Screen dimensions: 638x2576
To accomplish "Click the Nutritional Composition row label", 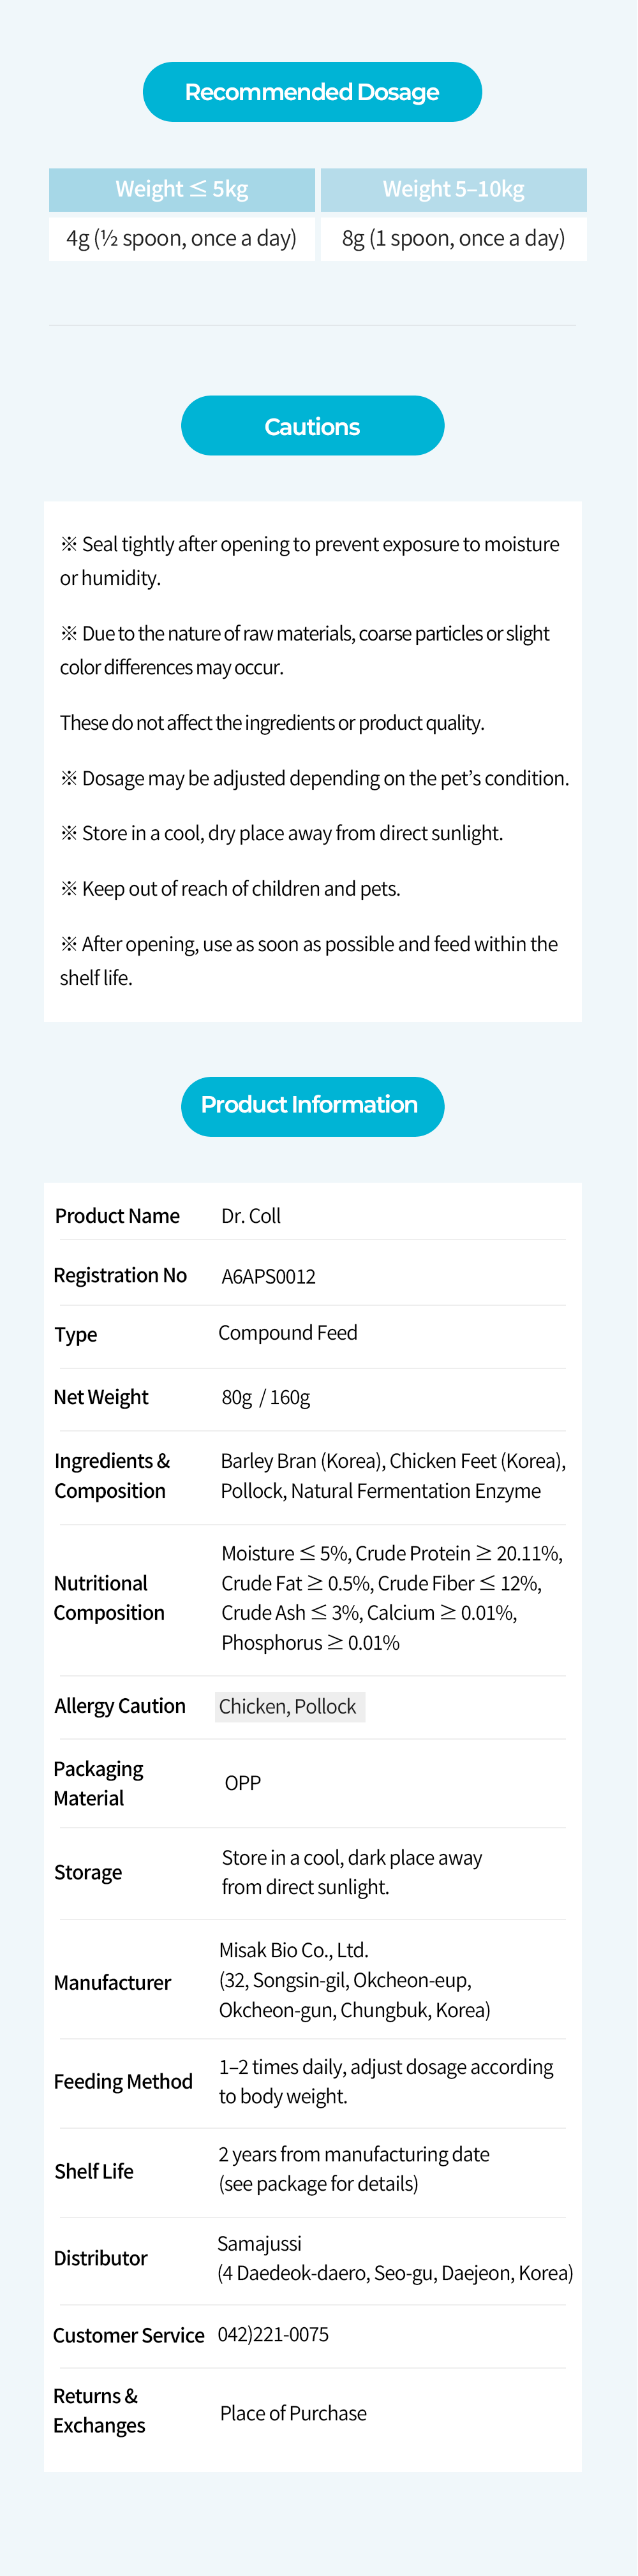I will (109, 1597).
